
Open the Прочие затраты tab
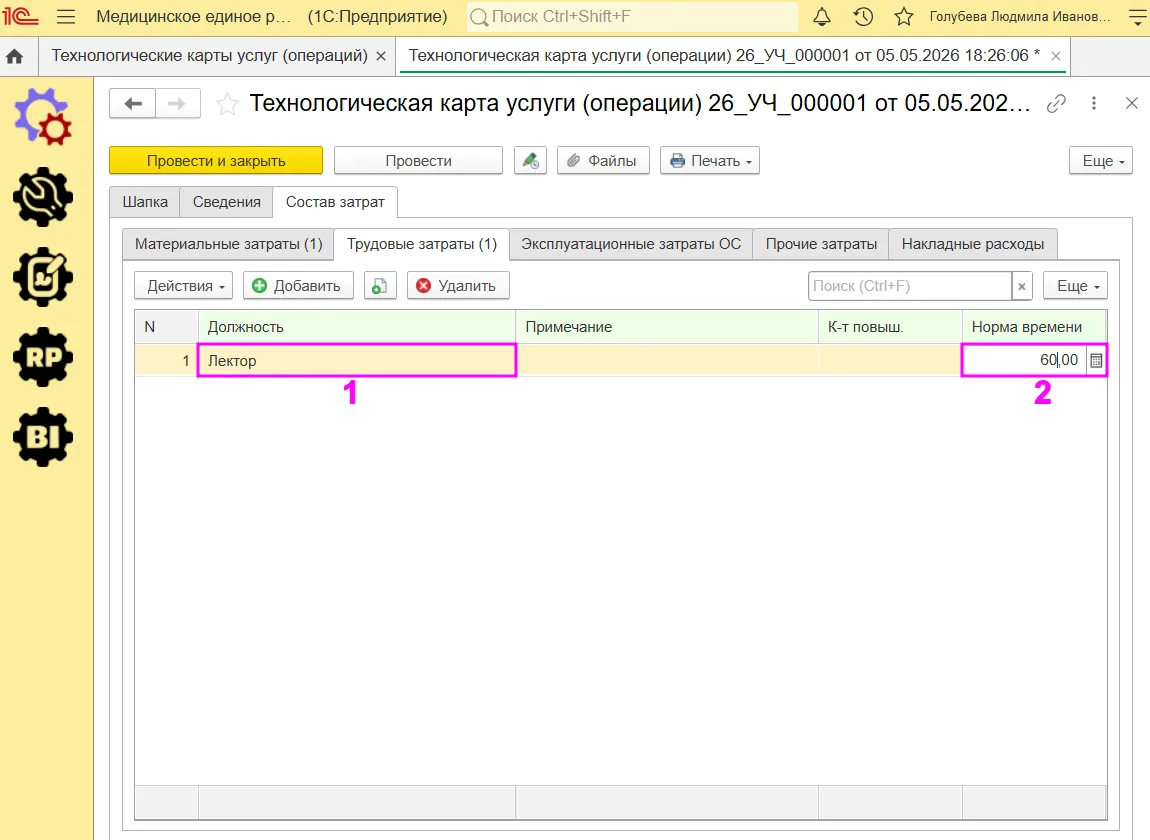point(821,244)
